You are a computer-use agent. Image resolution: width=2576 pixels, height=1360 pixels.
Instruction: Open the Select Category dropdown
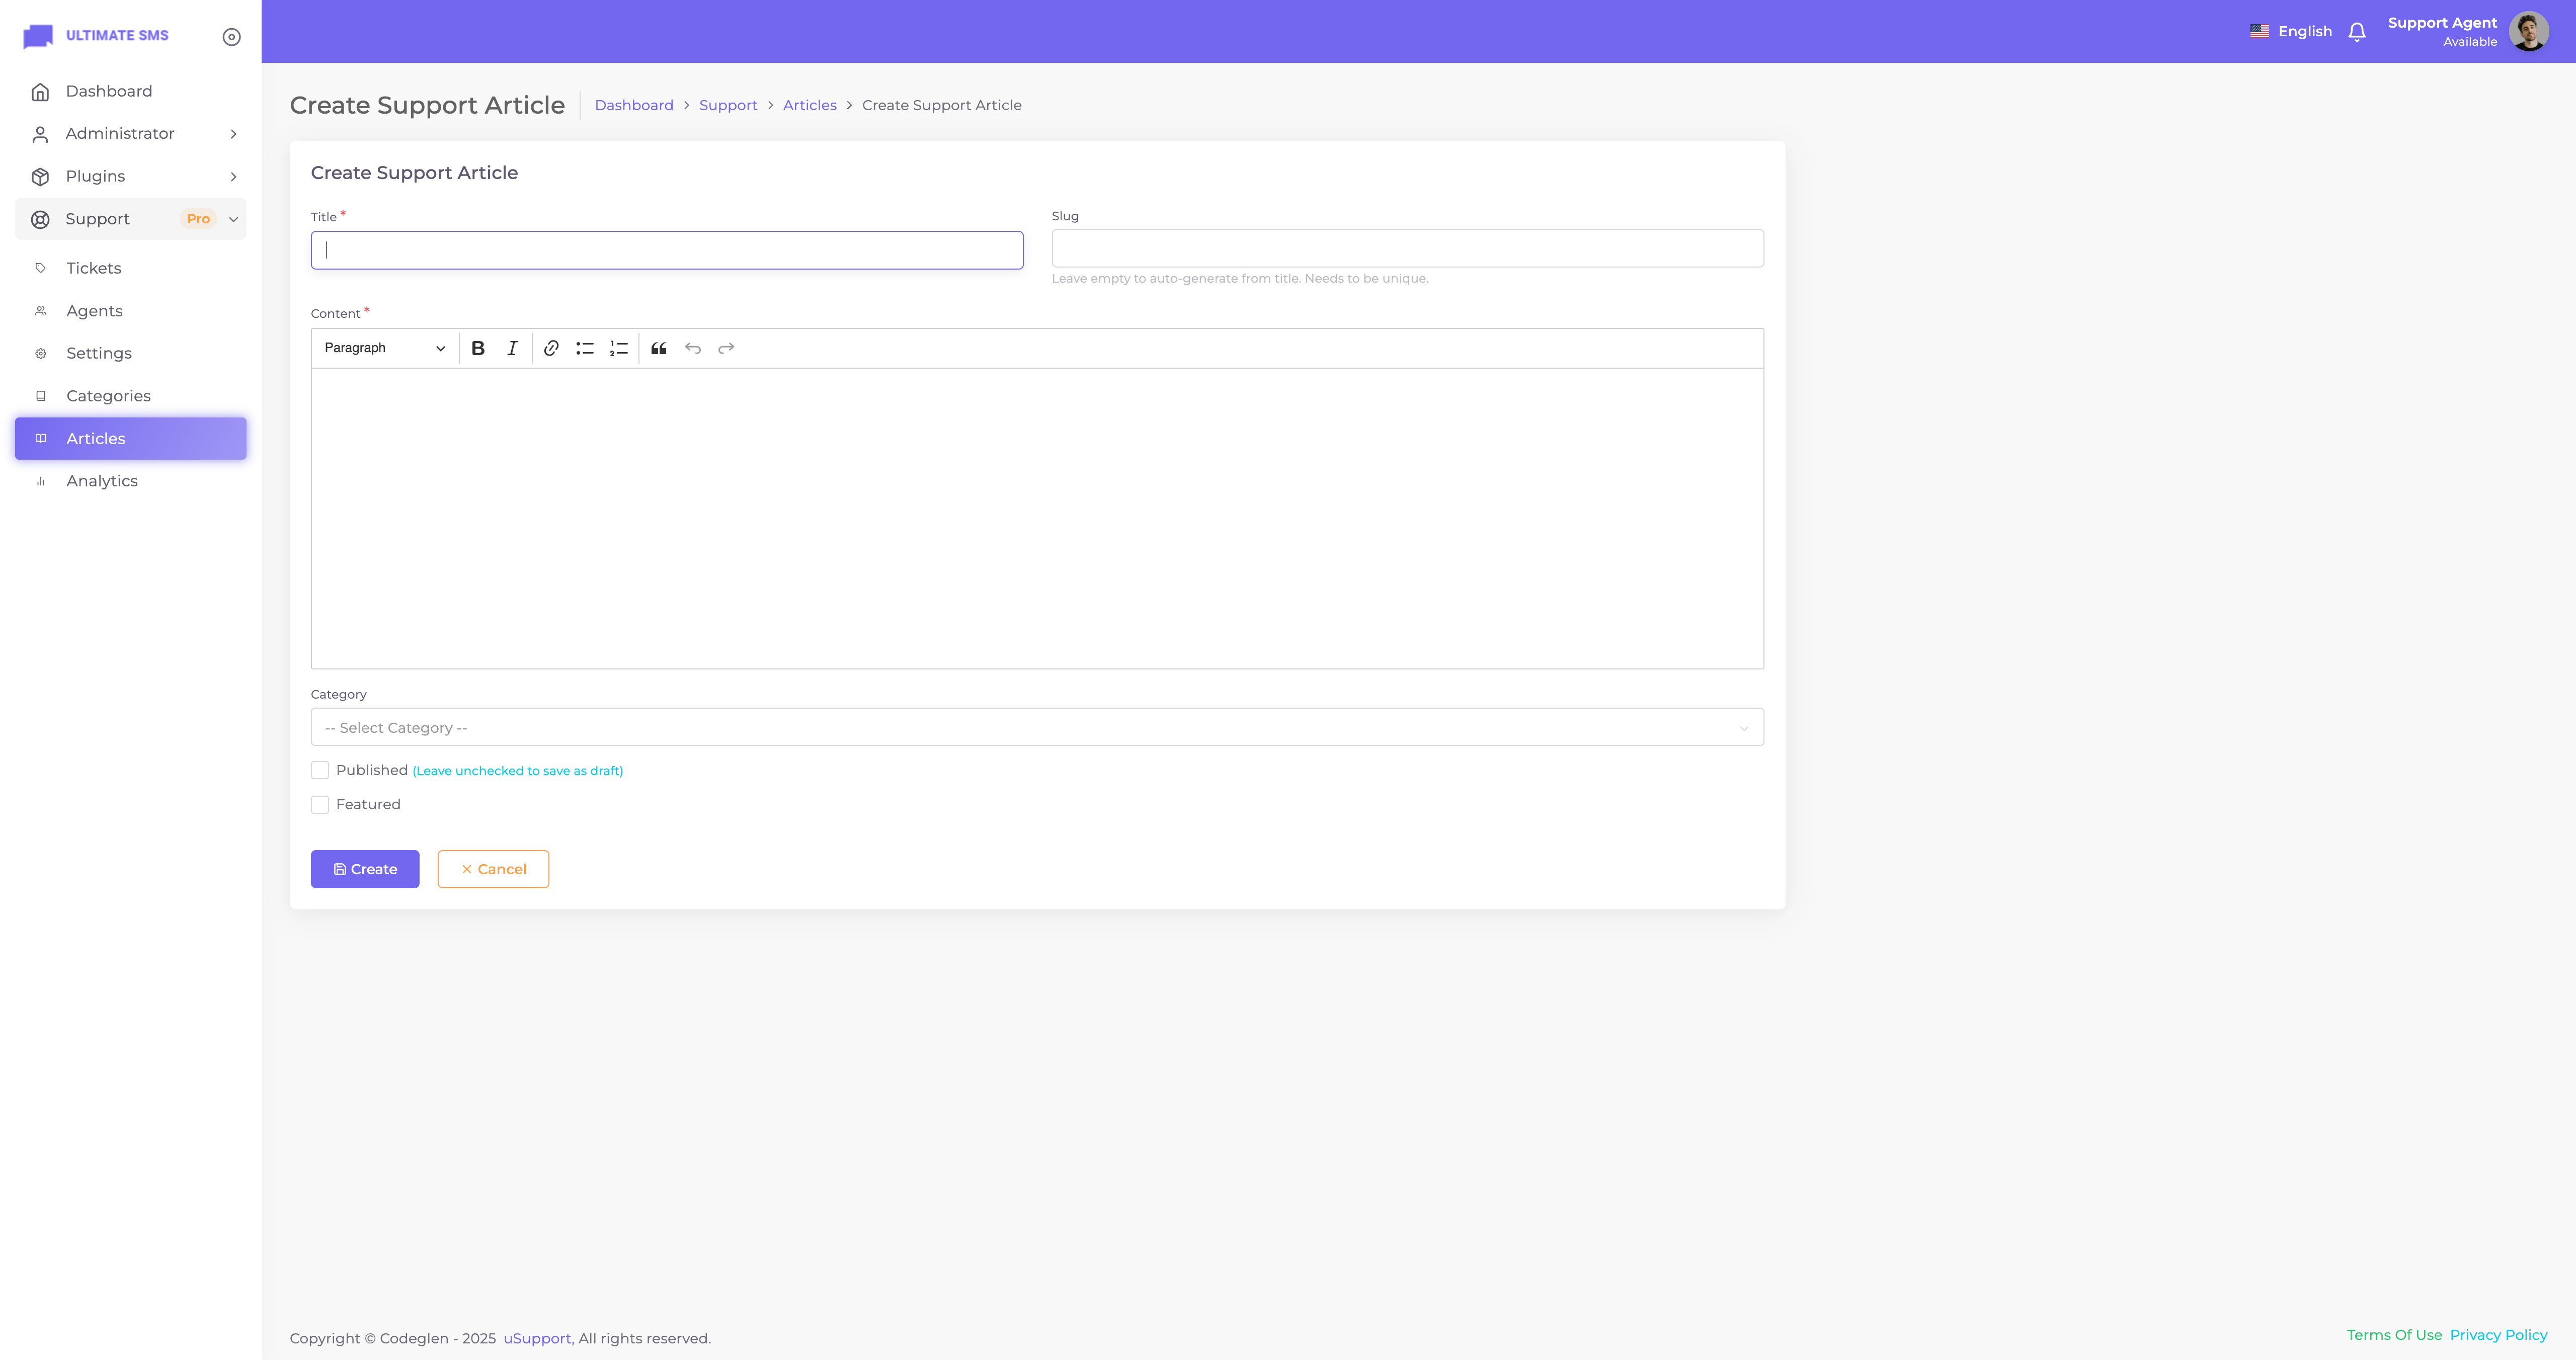pyautogui.click(x=1037, y=728)
